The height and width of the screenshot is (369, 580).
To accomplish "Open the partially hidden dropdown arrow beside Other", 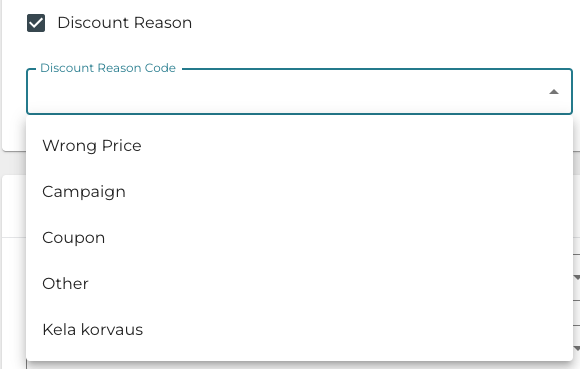I will pos(576,277).
